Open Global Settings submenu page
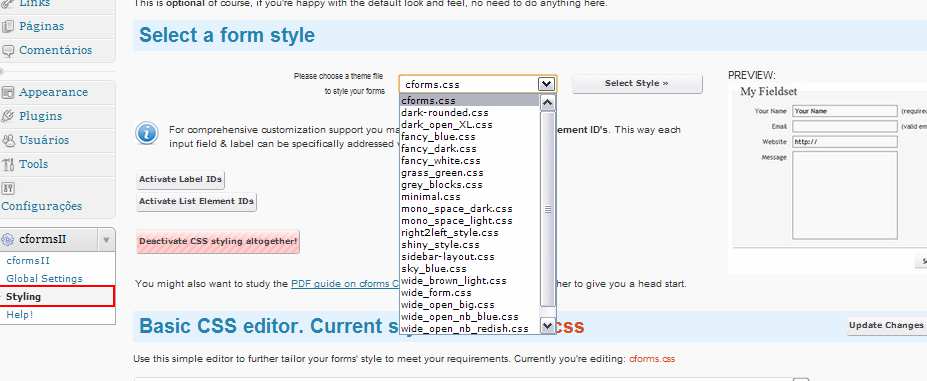The height and width of the screenshot is (381, 927). [44, 278]
